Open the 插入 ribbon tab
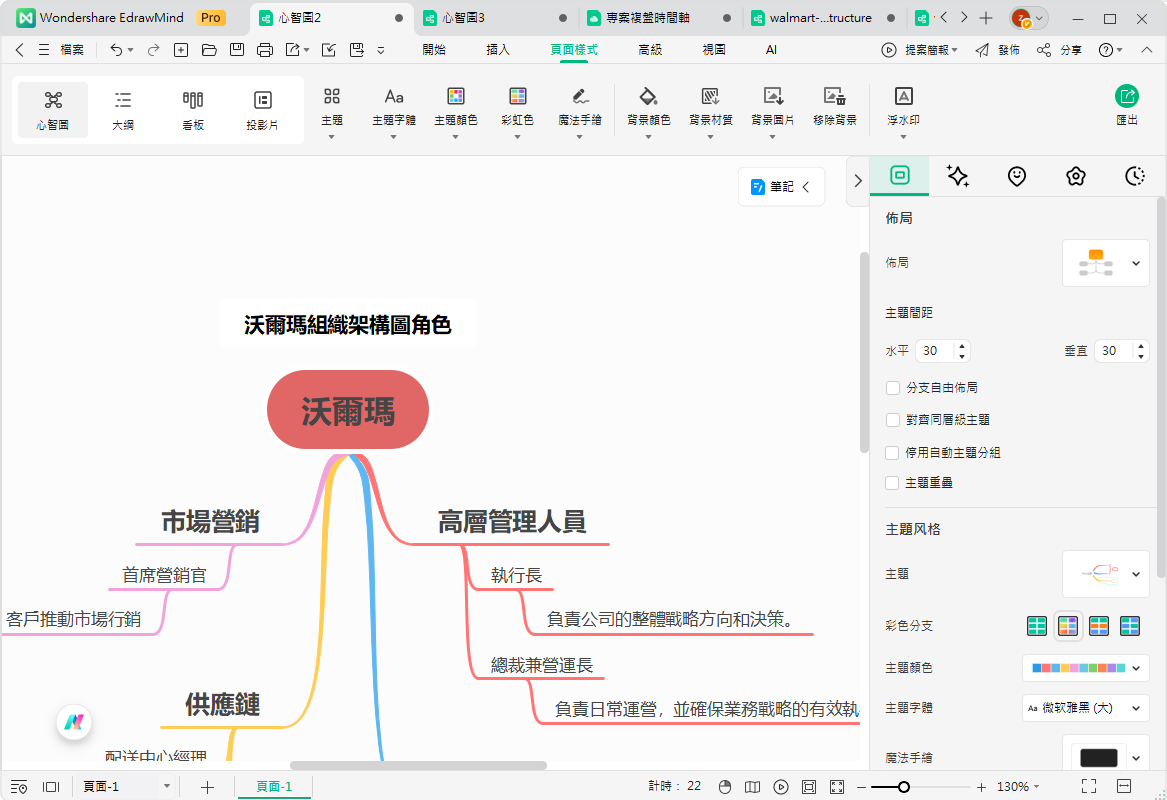This screenshot has width=1167, height=800. point(497,50)
